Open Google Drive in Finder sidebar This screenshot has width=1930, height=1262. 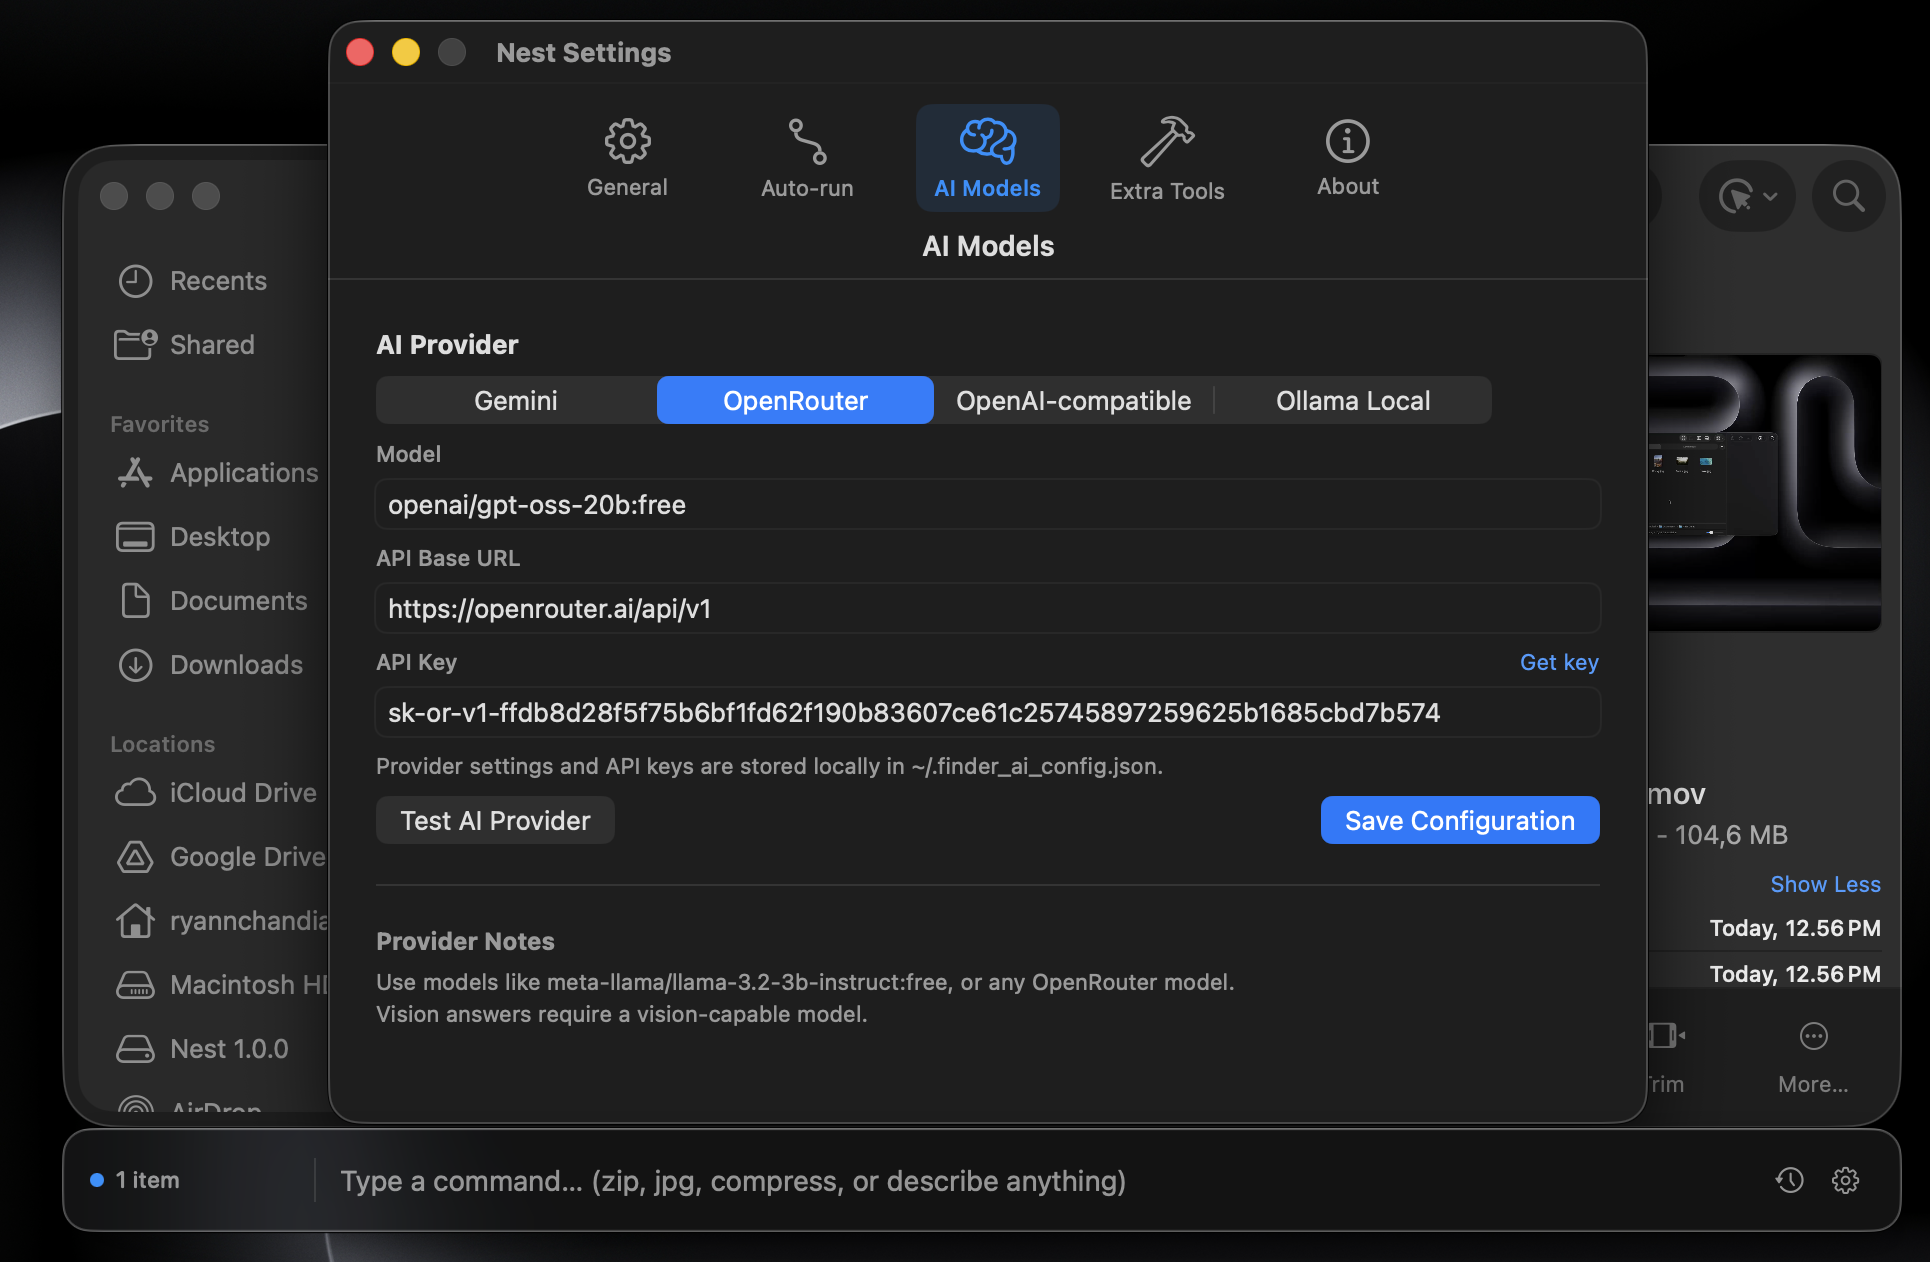(x=221, y=856)
